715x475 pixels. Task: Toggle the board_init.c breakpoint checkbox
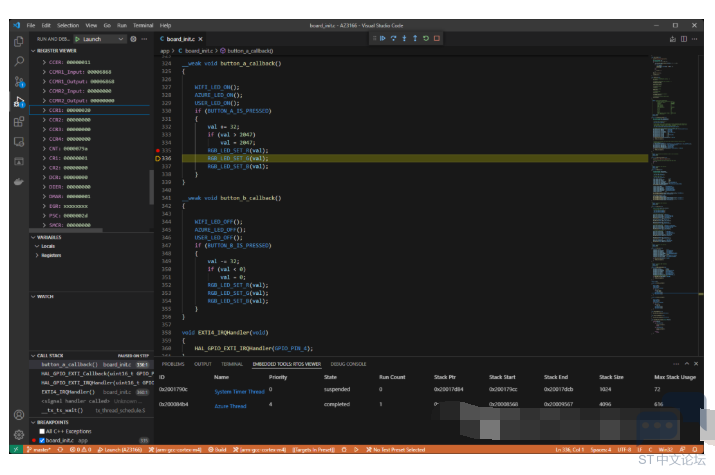(x=42, y=440)
